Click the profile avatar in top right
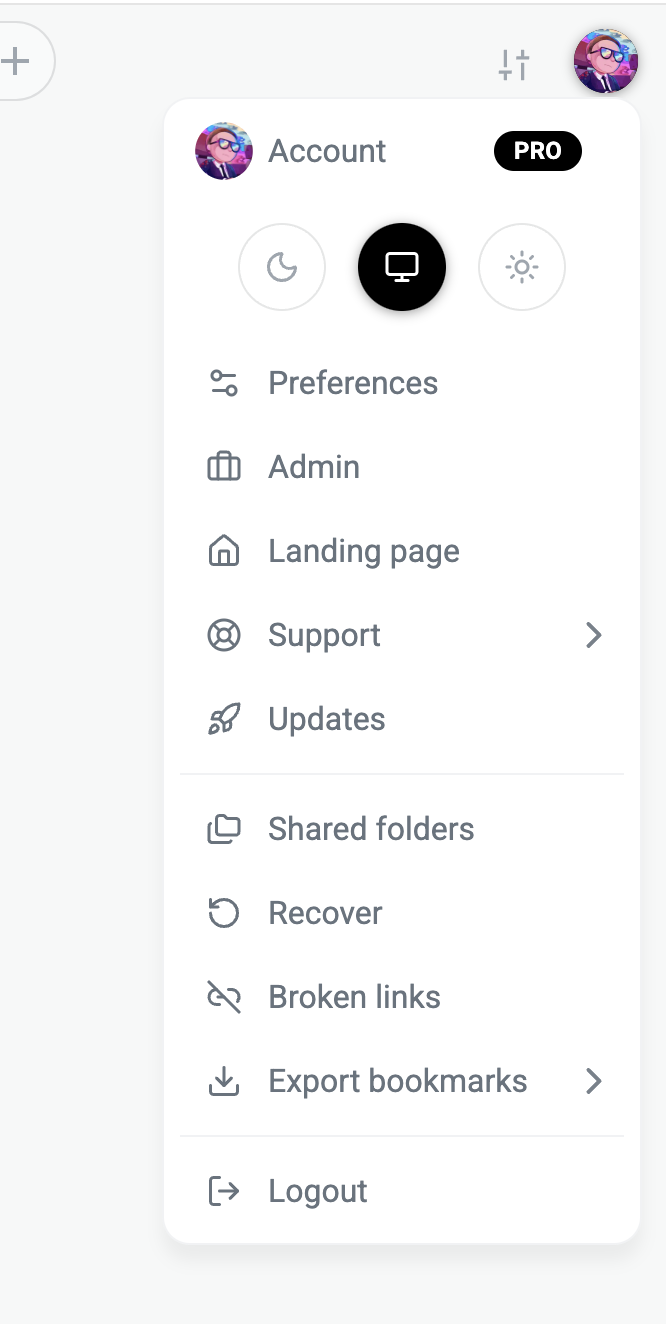Image resolution: width=666 pixels, height=1324 pixels. [605, 61]
